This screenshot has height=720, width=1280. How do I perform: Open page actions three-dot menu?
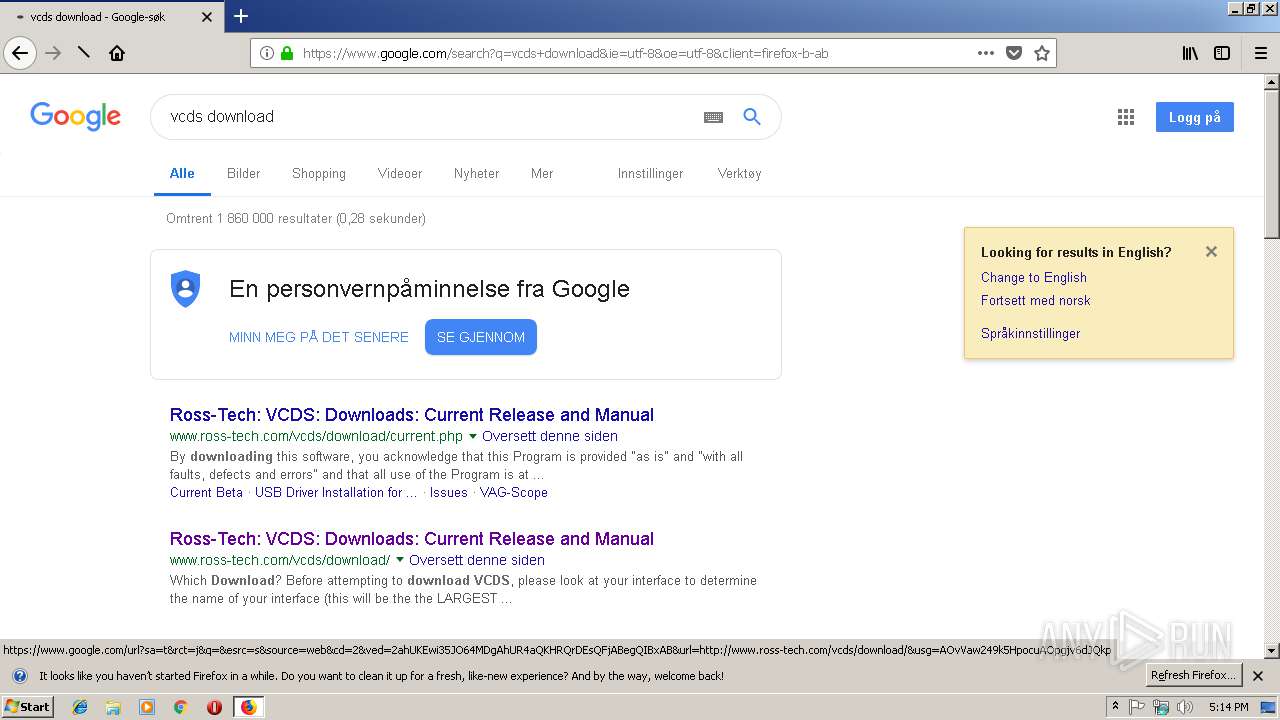tap(986, 53)
